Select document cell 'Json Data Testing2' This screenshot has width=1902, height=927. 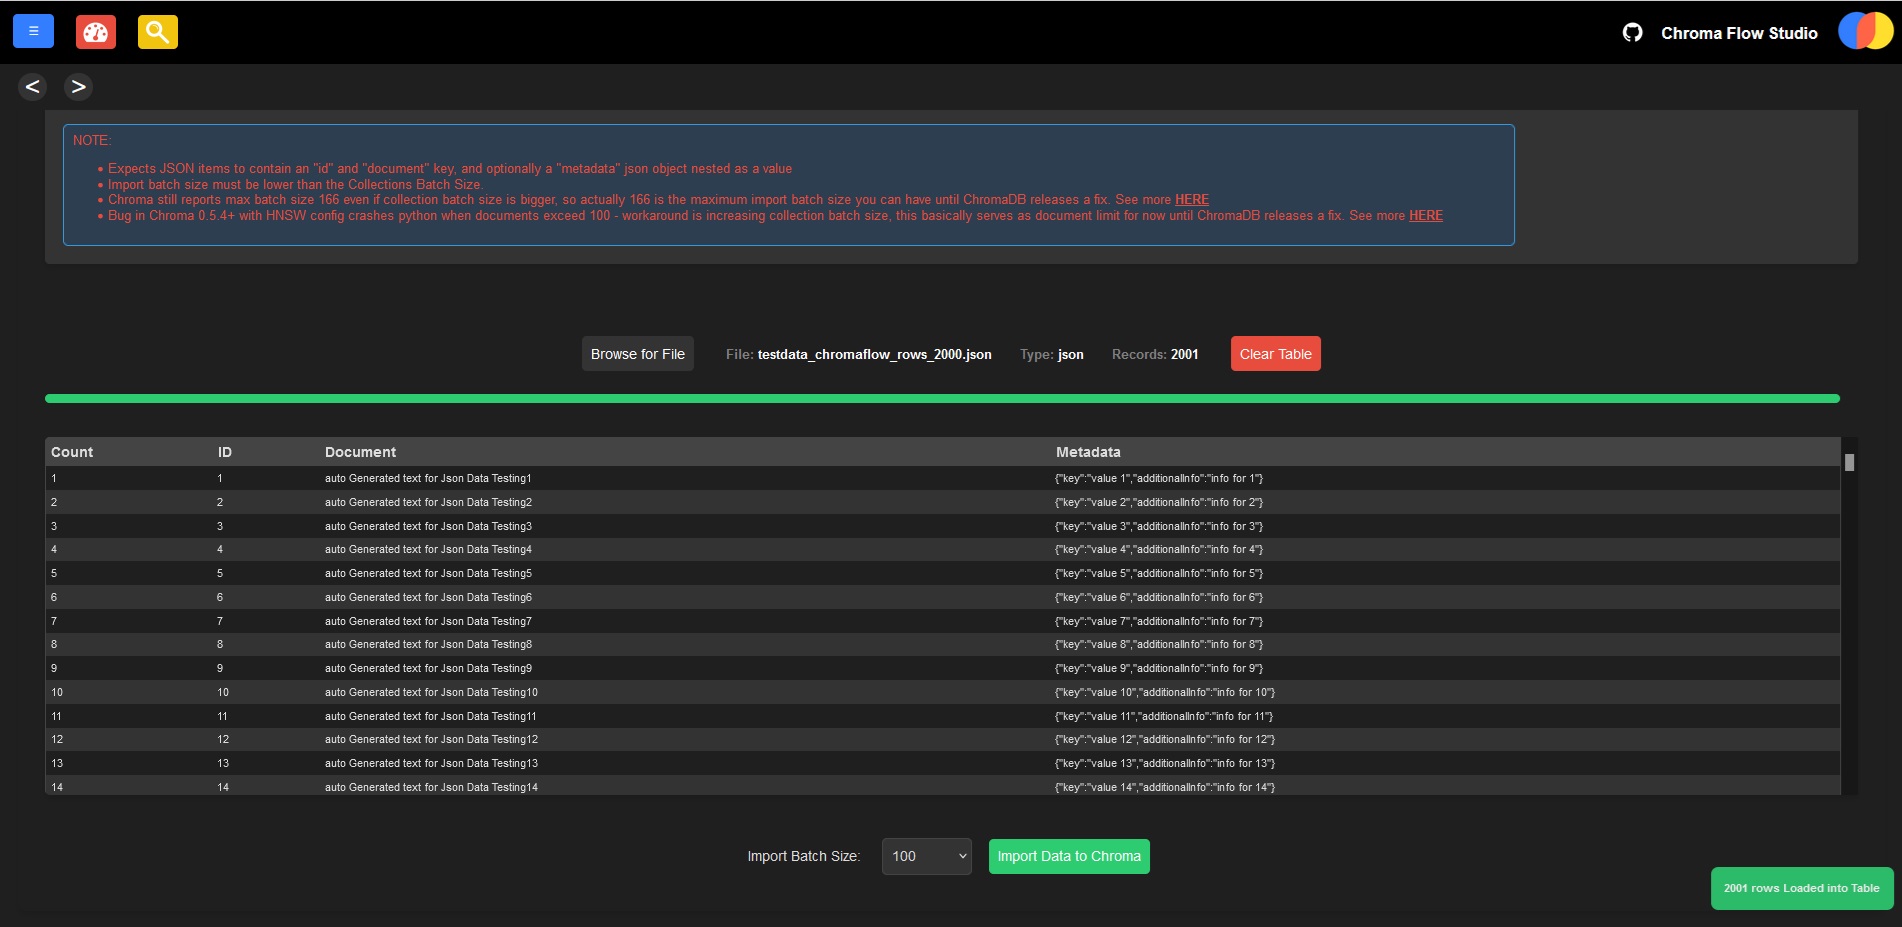[428, 503]
